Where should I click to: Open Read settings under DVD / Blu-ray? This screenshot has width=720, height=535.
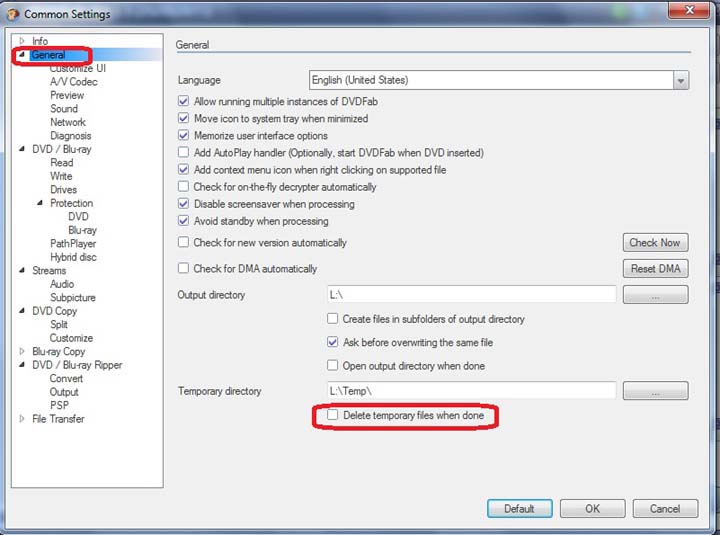(x=62, y=163)
